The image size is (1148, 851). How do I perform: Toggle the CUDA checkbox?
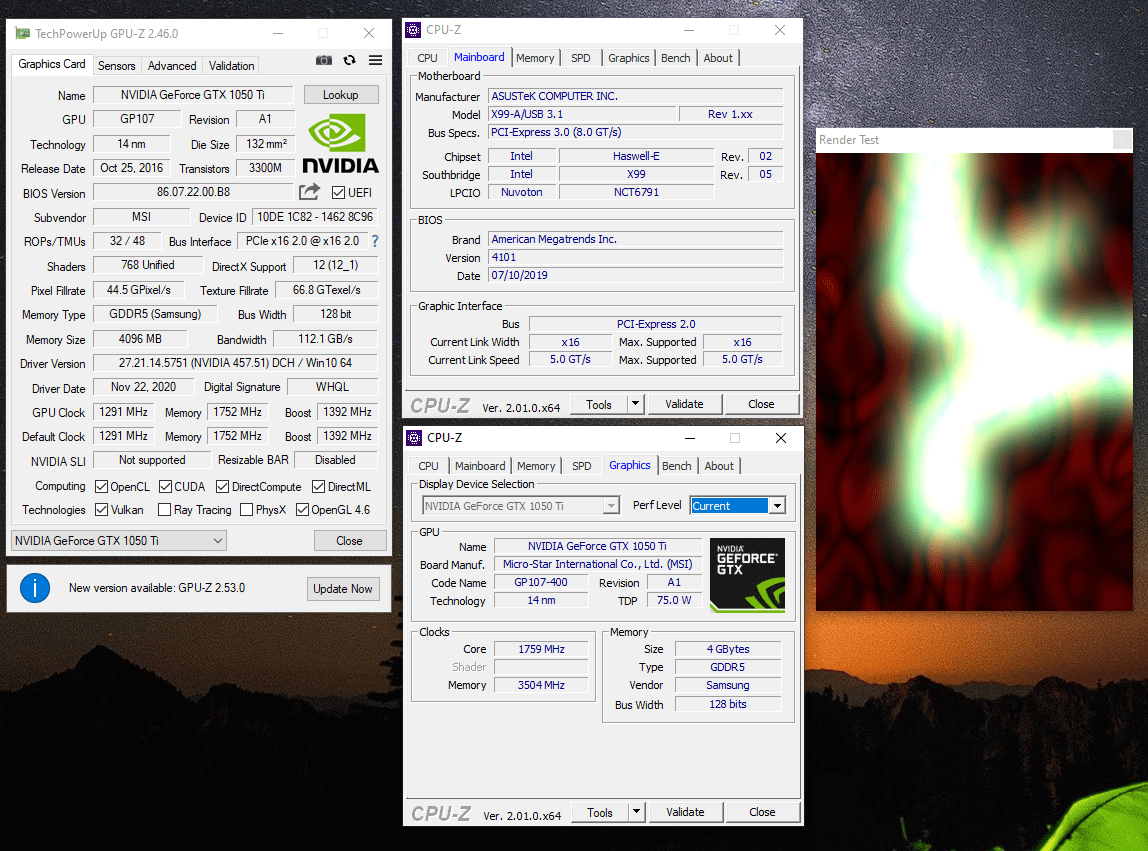(165, 487)
